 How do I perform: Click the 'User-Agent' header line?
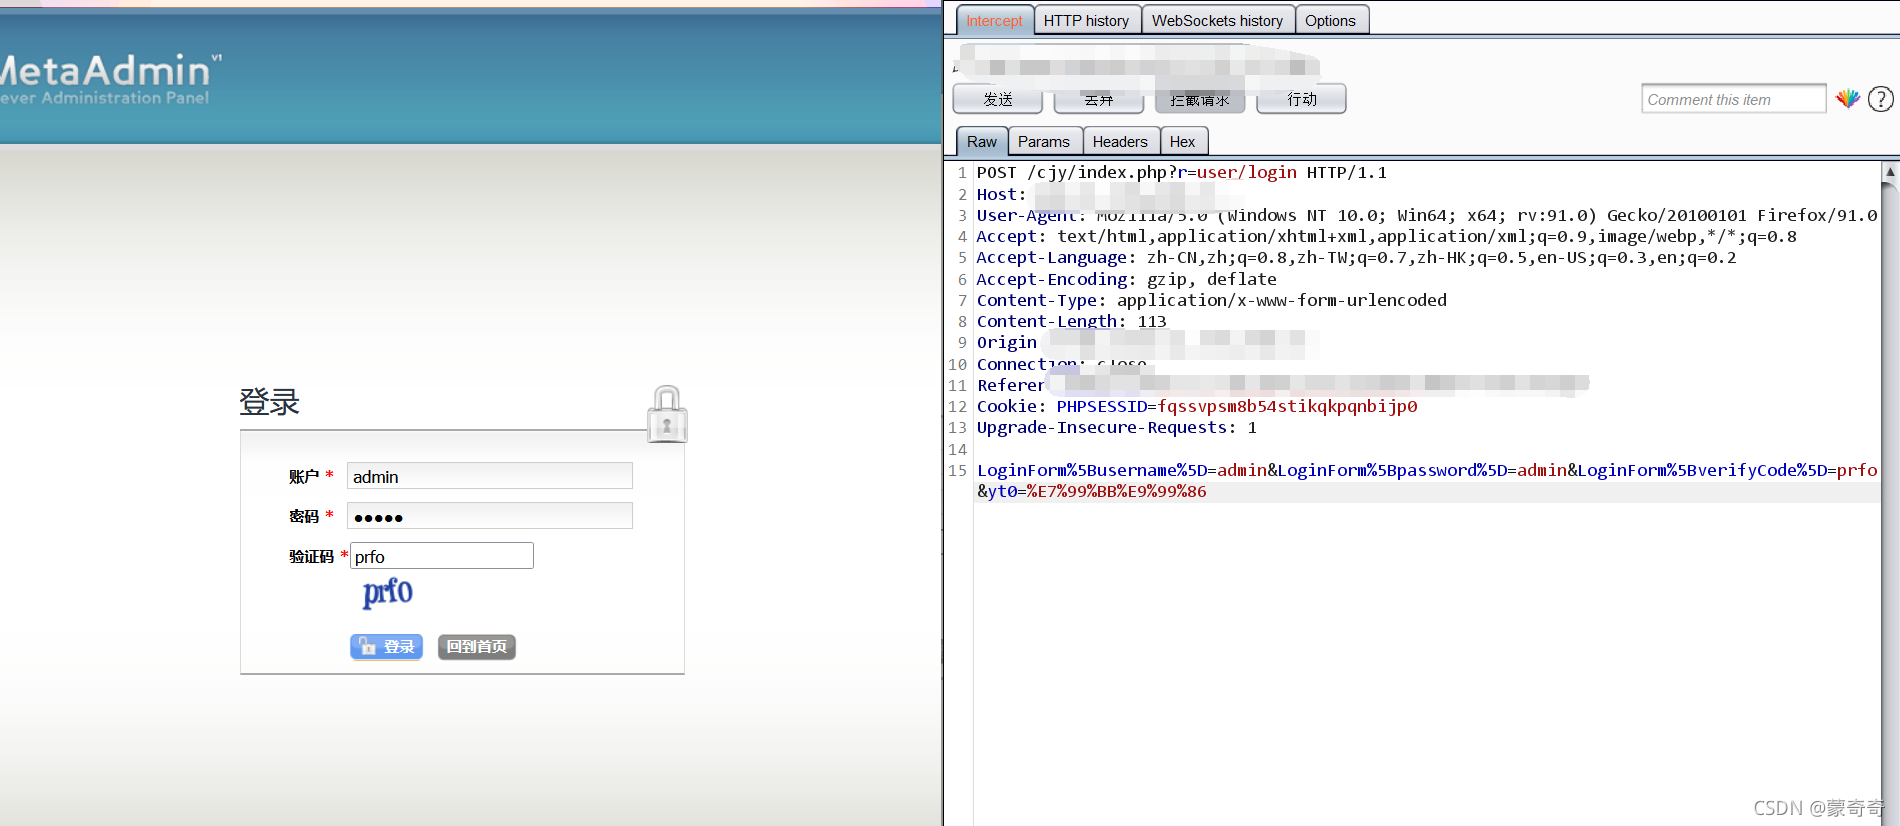pos(1427,215)
